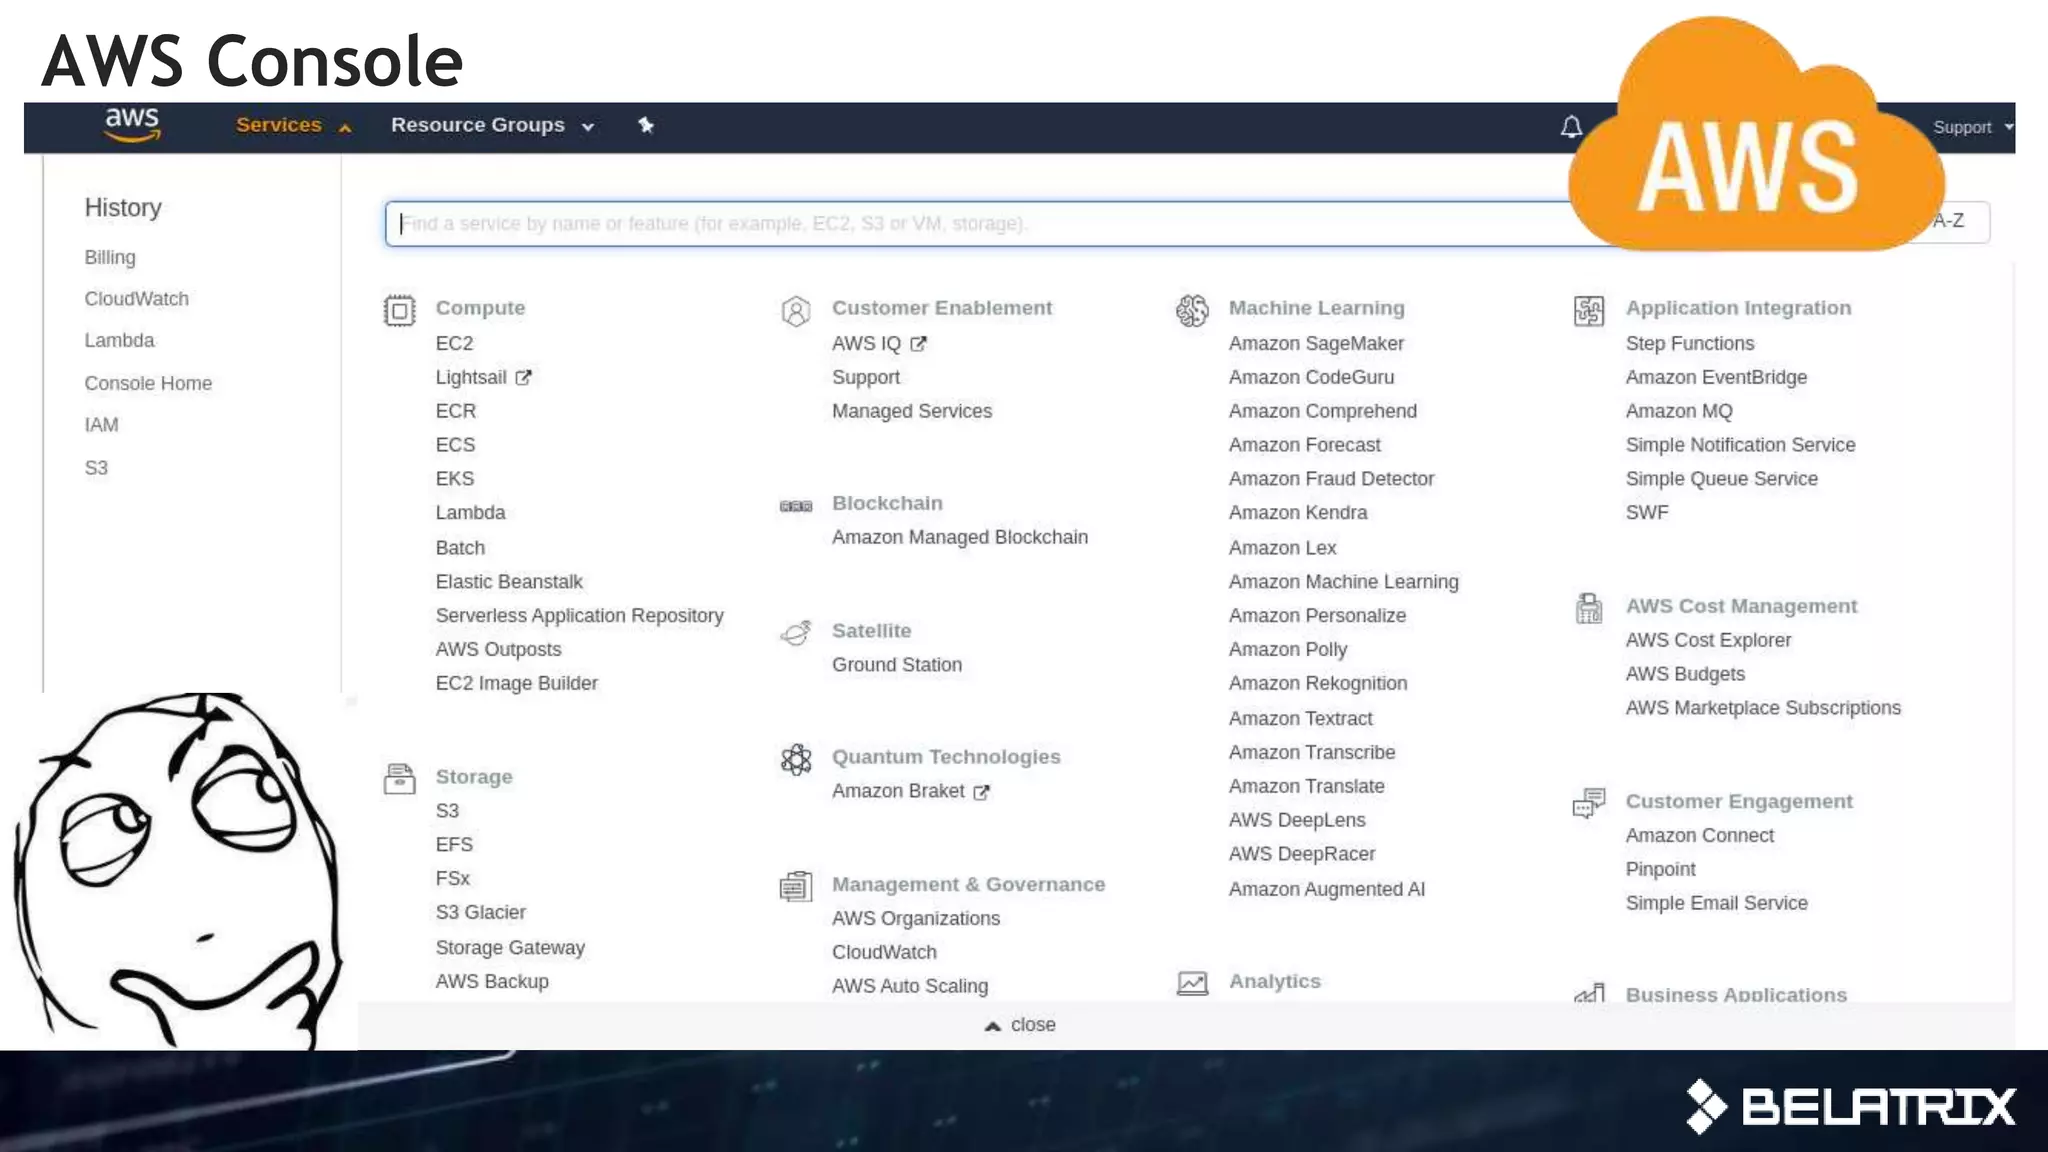Open Amazon Fraud Detector
Image resolution: width=2048 pixels, height=1152 pixels.
[1331, 478]
